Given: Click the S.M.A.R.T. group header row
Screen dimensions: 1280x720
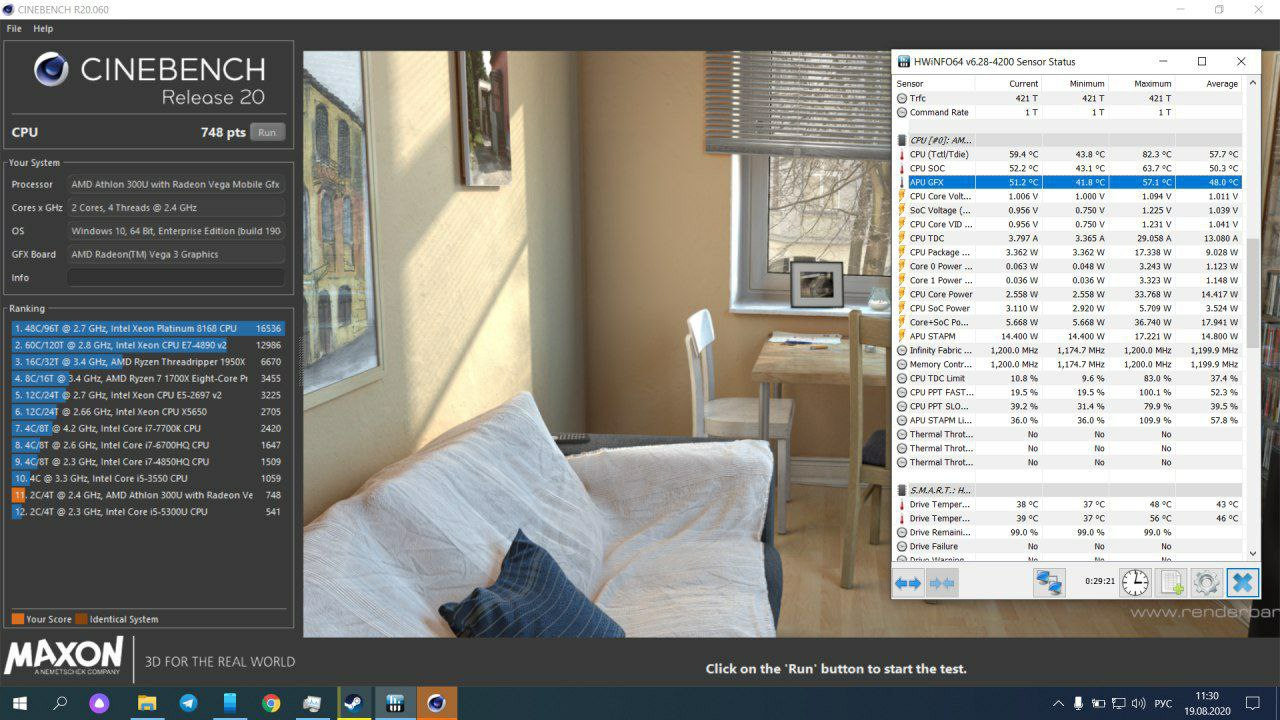Looking at the screenshot, I should (1068, 490).
